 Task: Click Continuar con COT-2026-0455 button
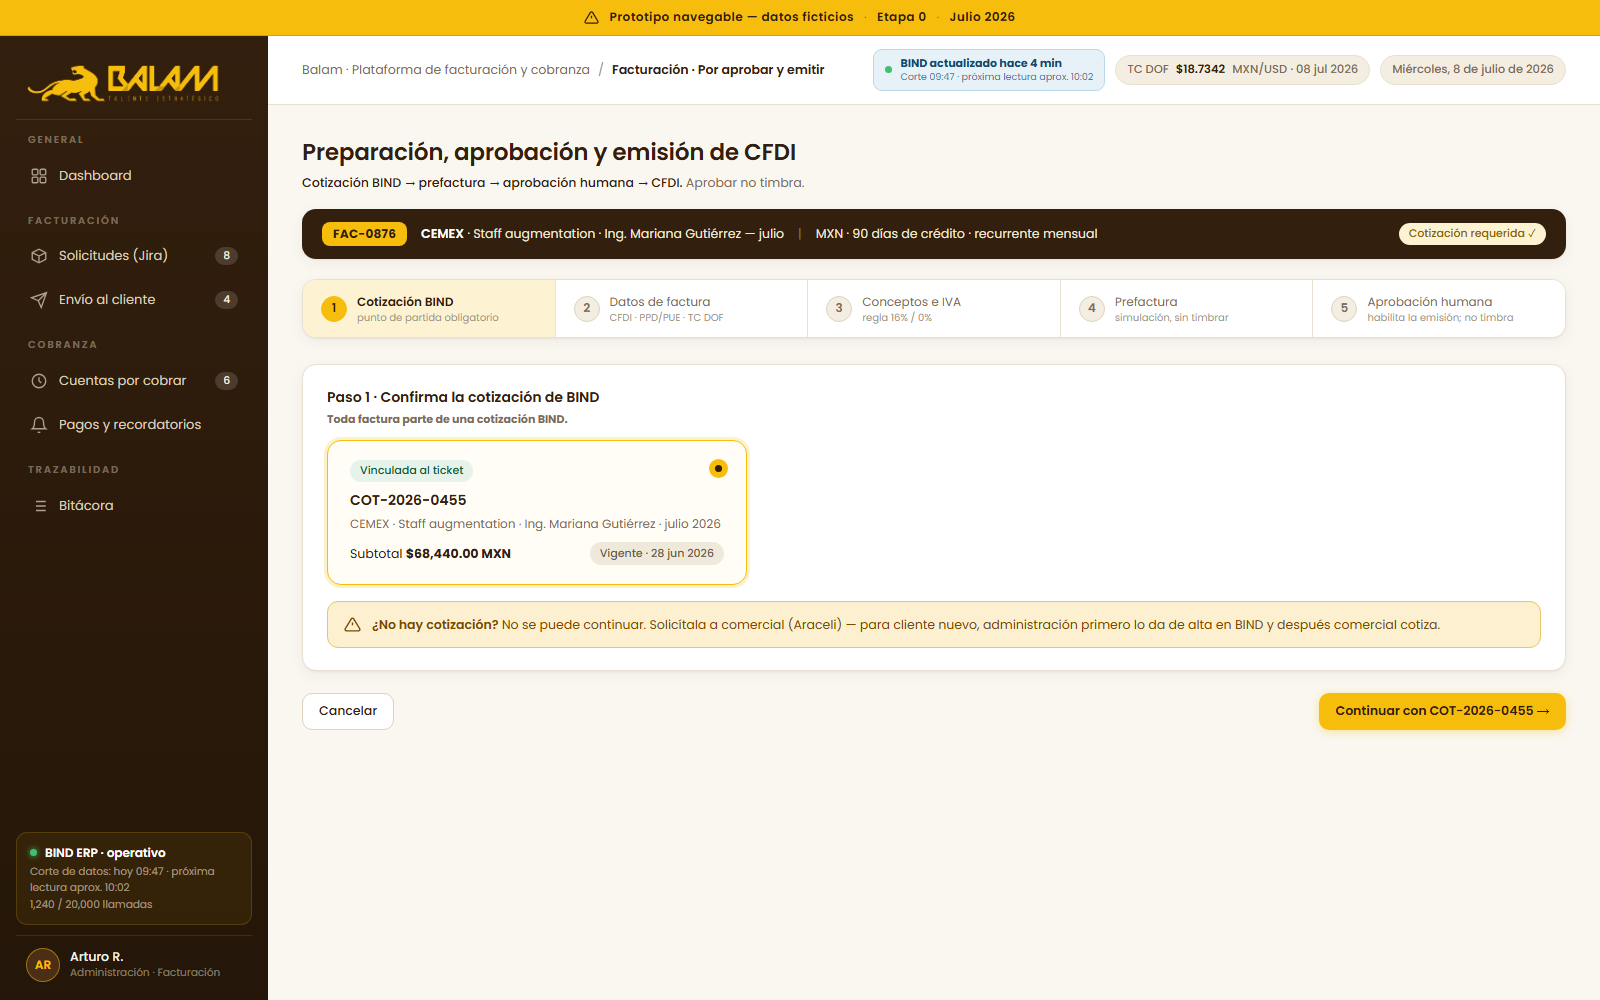click(1442, 711)
